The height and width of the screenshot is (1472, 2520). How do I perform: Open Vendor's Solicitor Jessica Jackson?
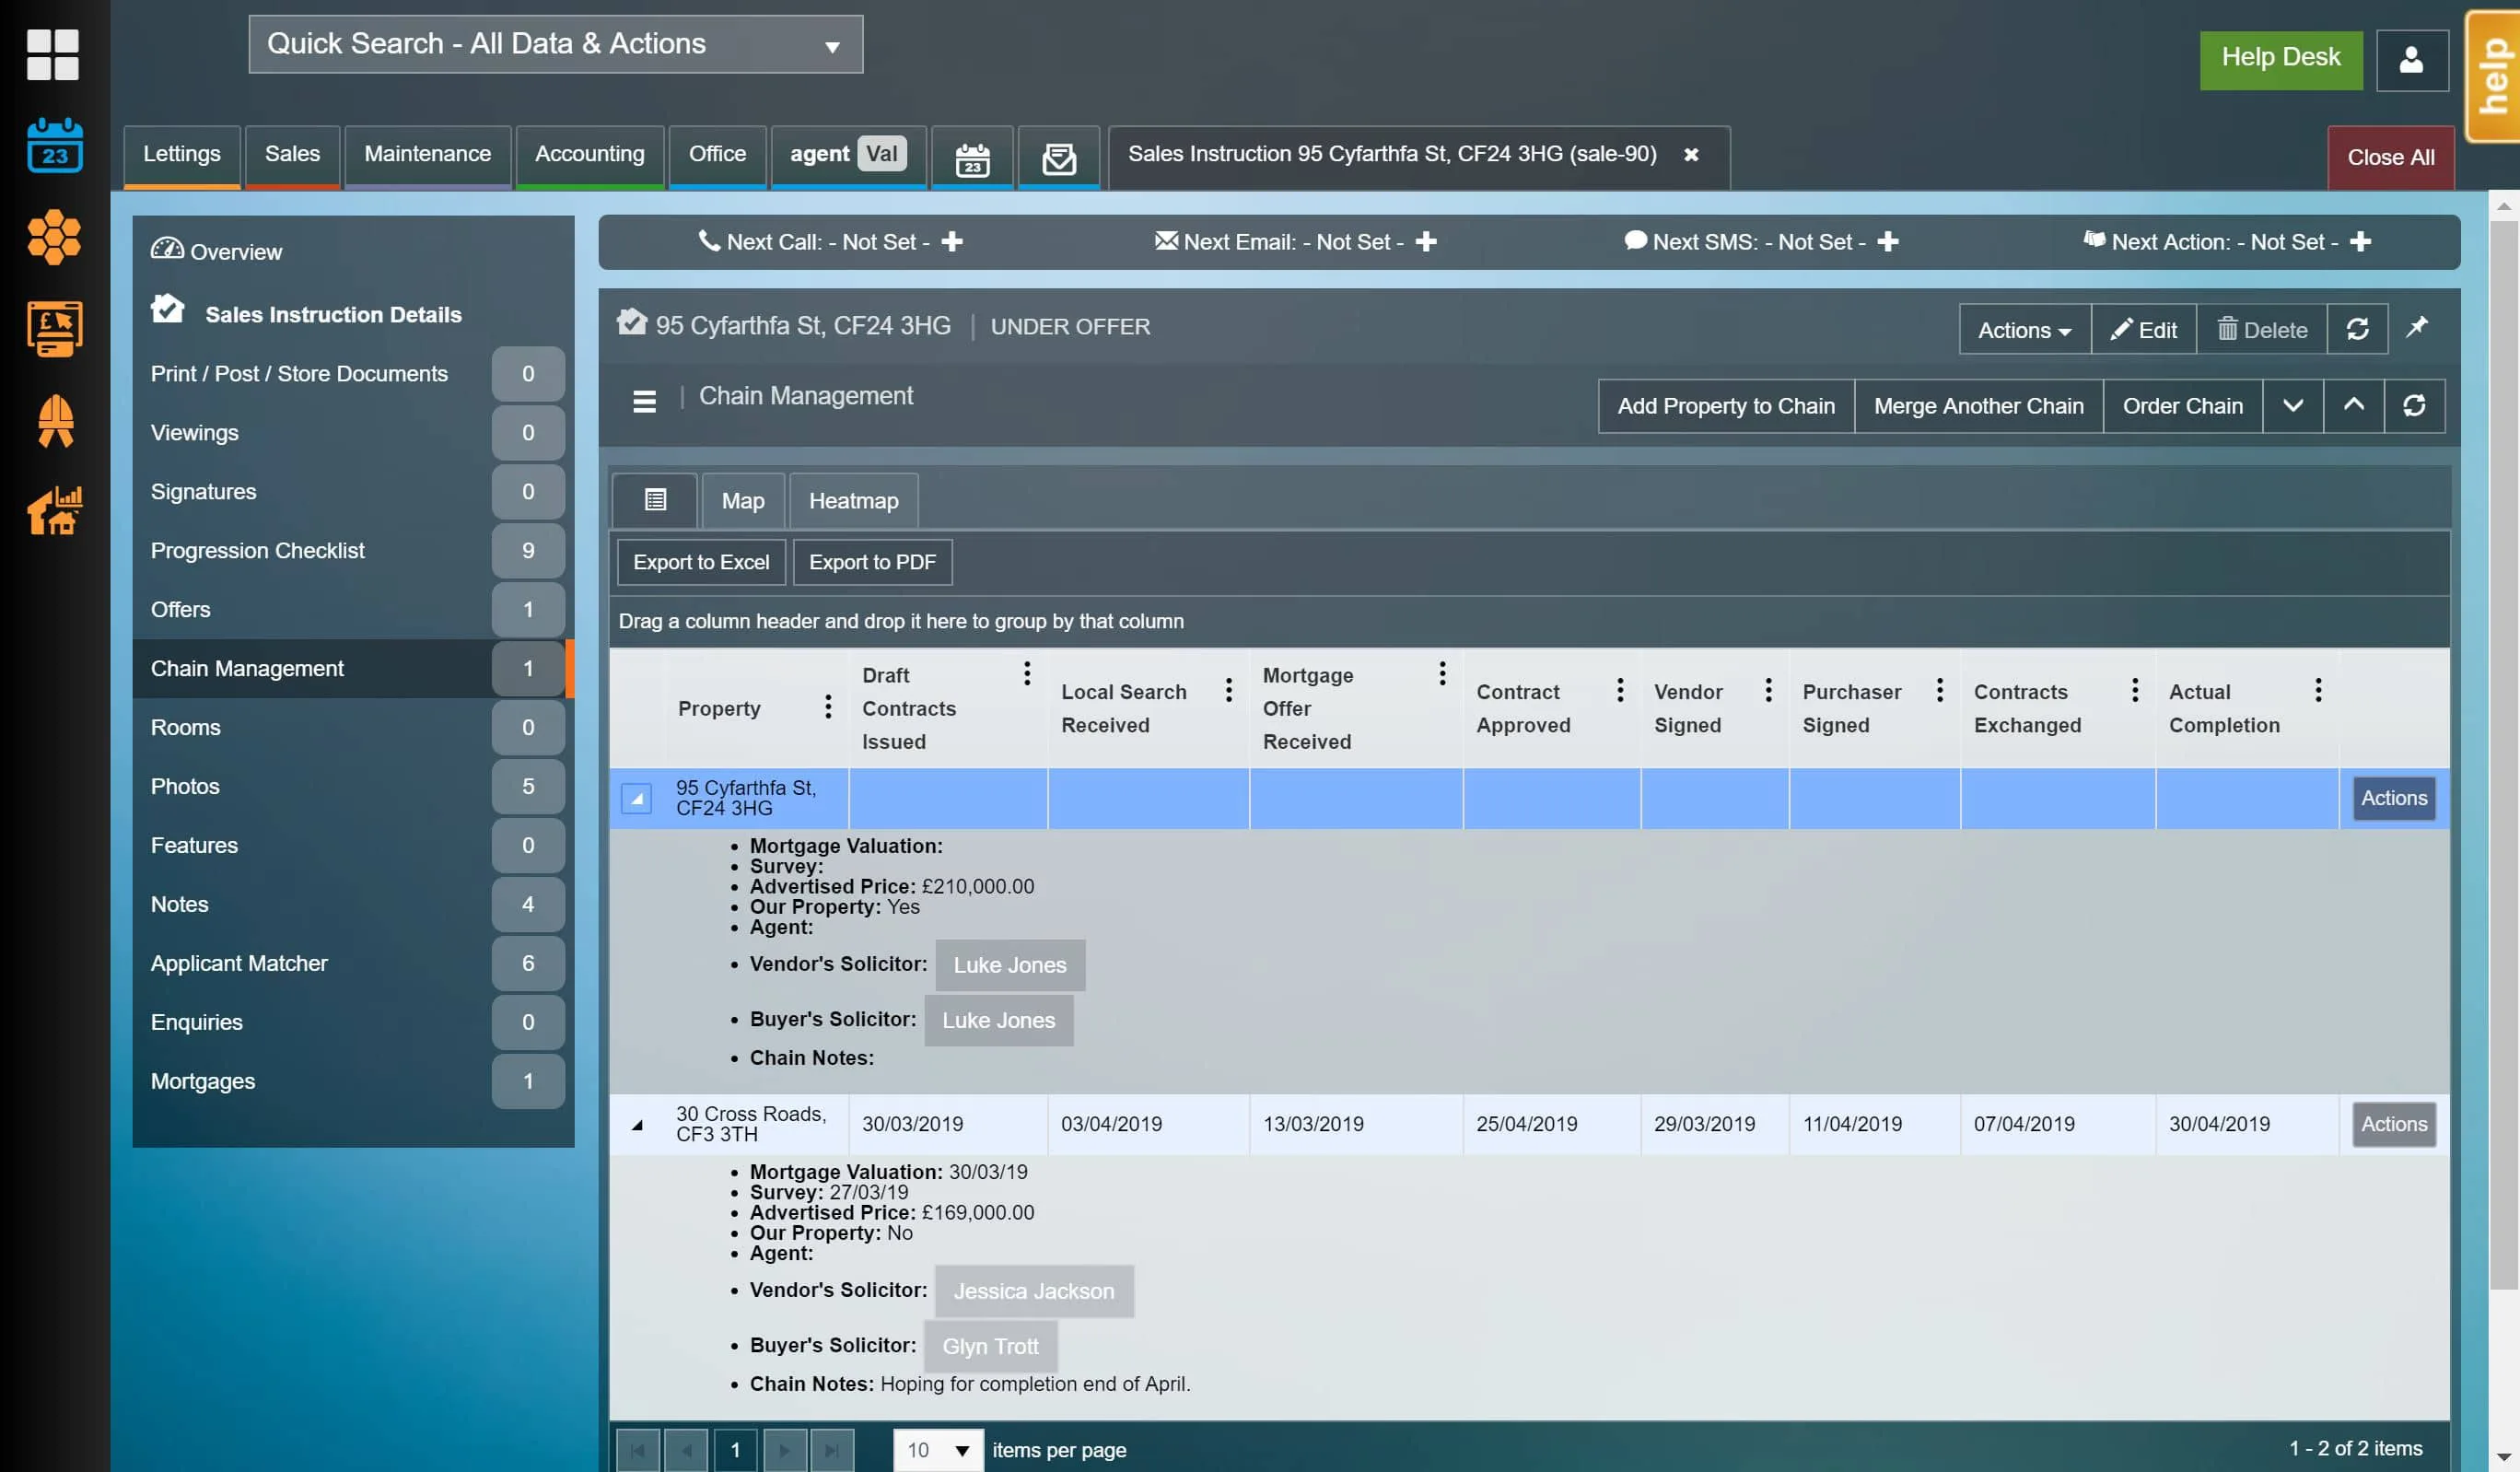(1034, 1291)
